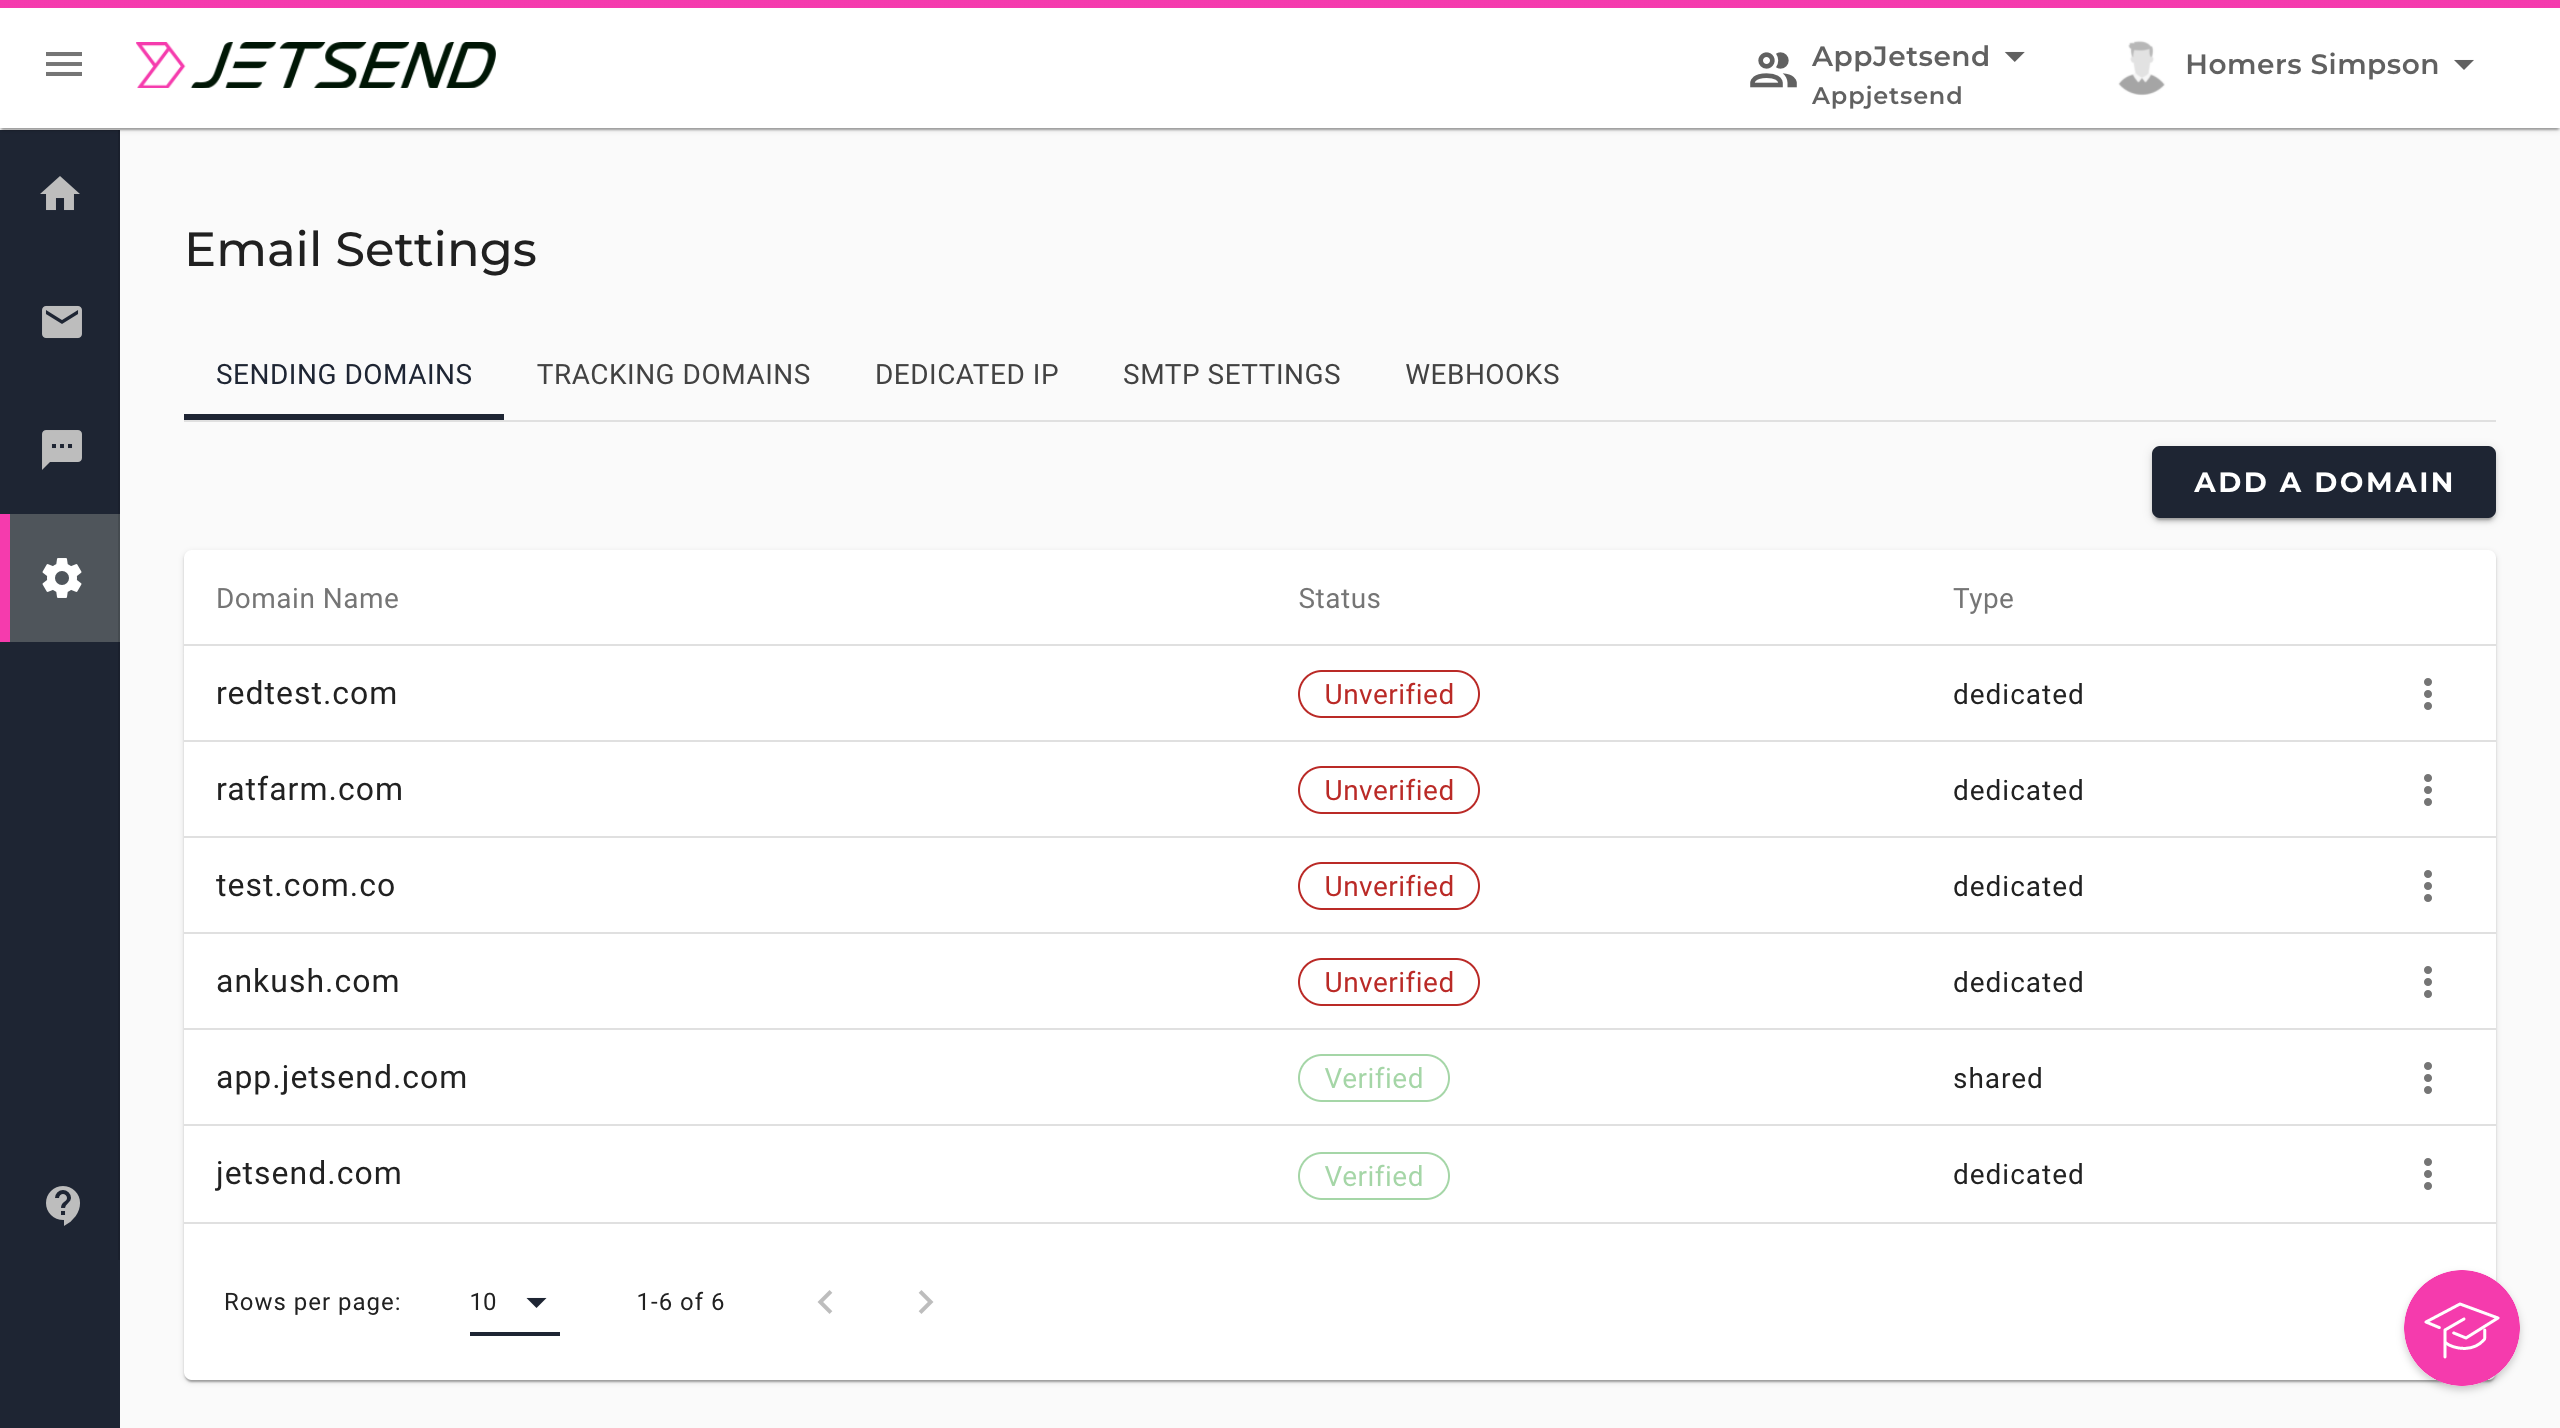The width and height of the screenshot is (2560, 1428).
Task: Open three-dot menu for app.jetsend.com
Action: coord(2427,1078)
